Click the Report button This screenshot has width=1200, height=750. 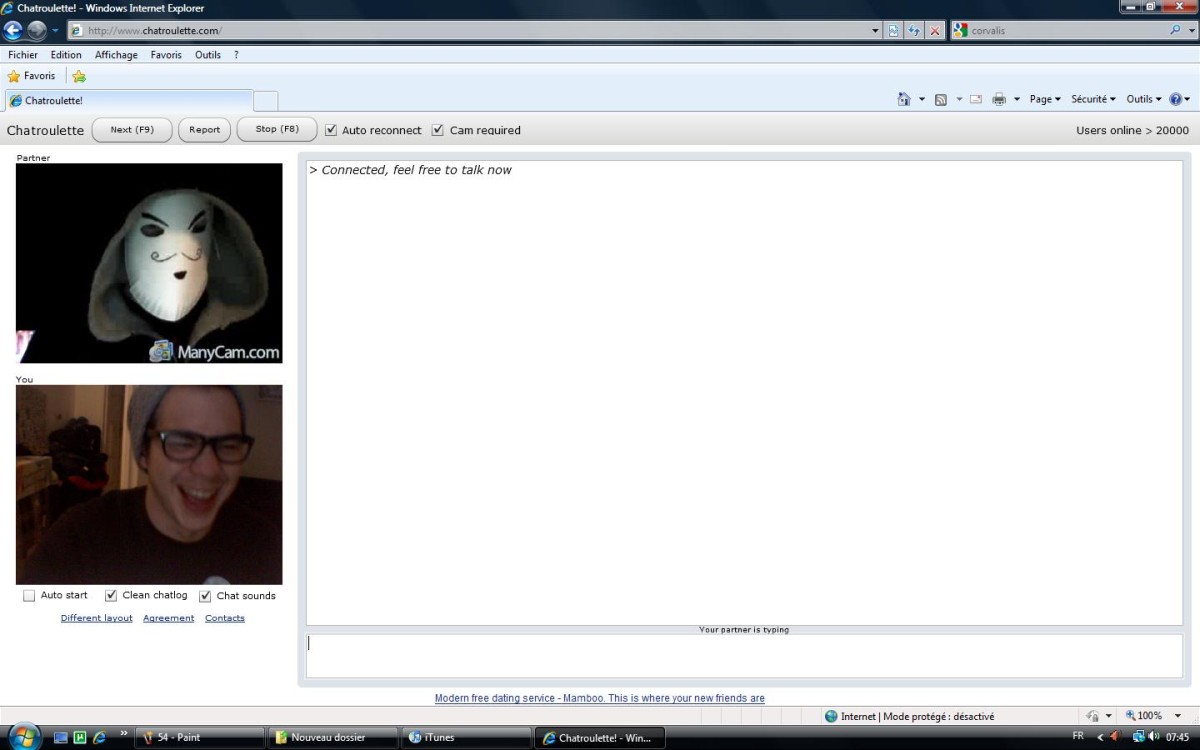tap(204, 130)
